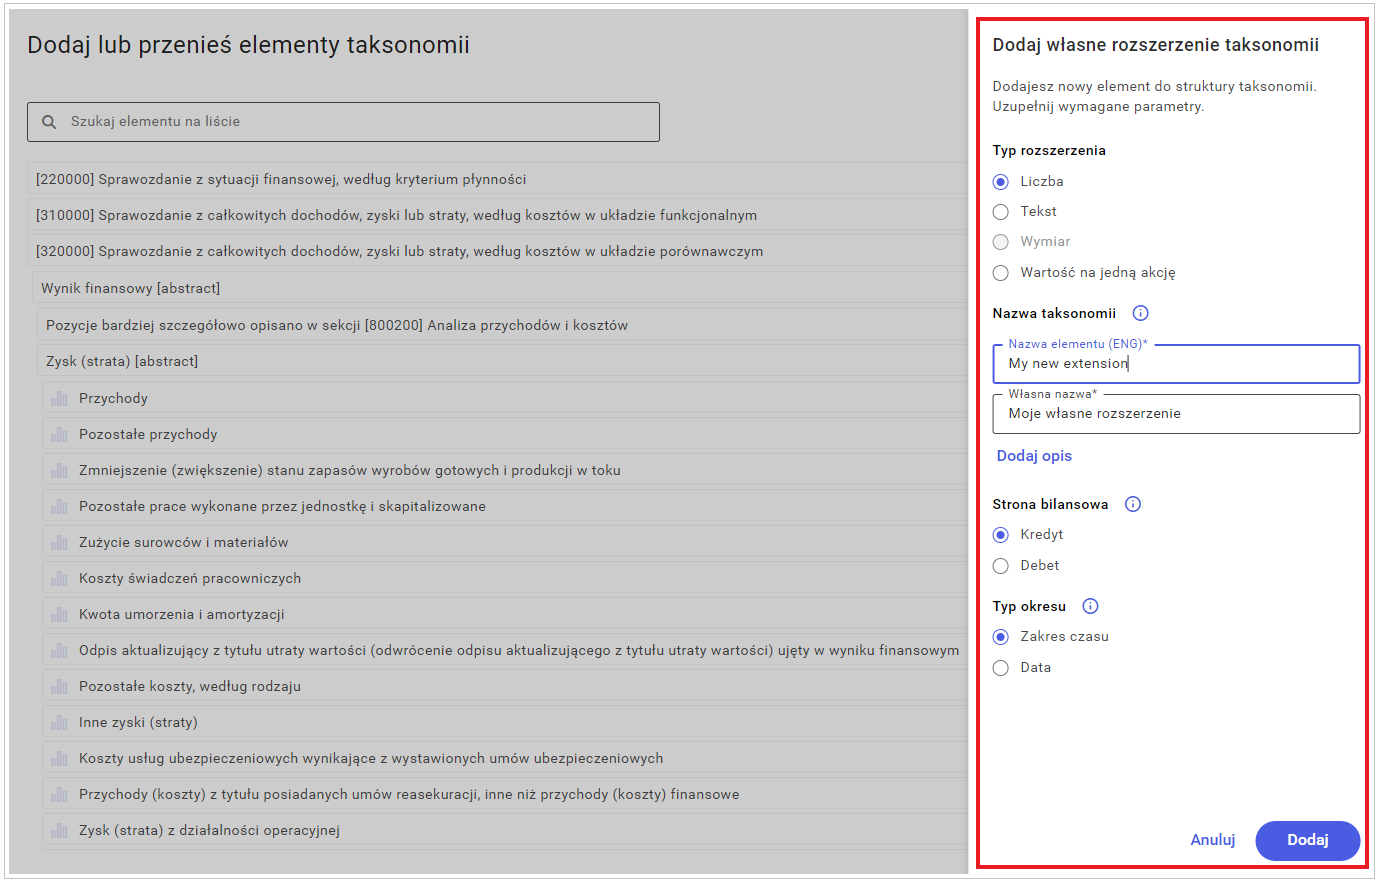Select Inne zyski (straty) text
Image resolution: width=1383 pixels, height=884 pixels.
point(138,723)
